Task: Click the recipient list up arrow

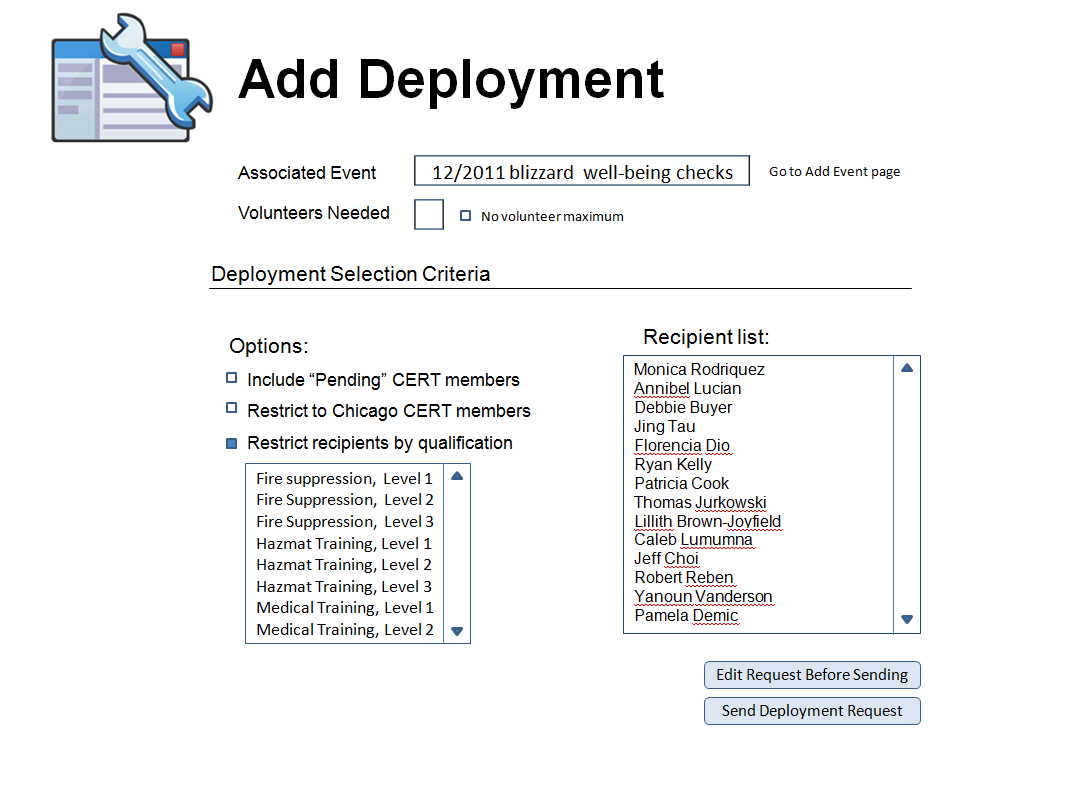Action: [x=907, y=368]
